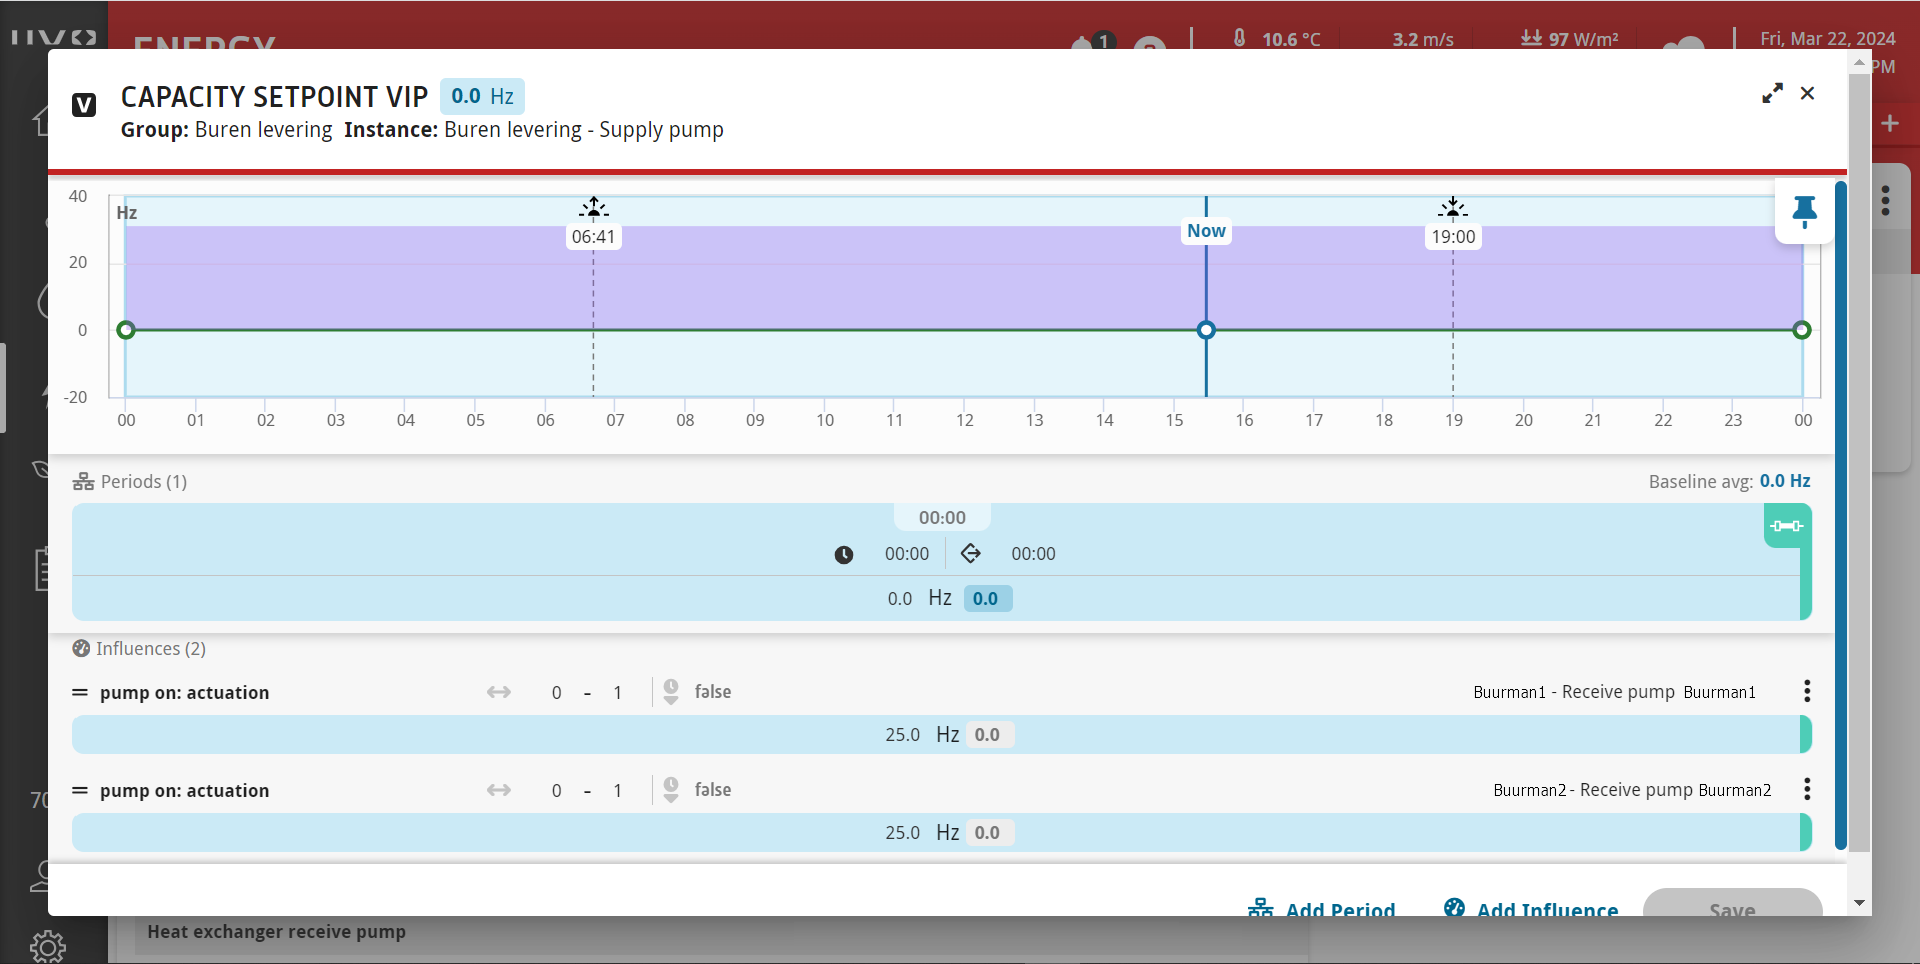Click the period 0.0 Hz highlighted value
This screenshot has height=964, width=1920.
coord(987,598)
